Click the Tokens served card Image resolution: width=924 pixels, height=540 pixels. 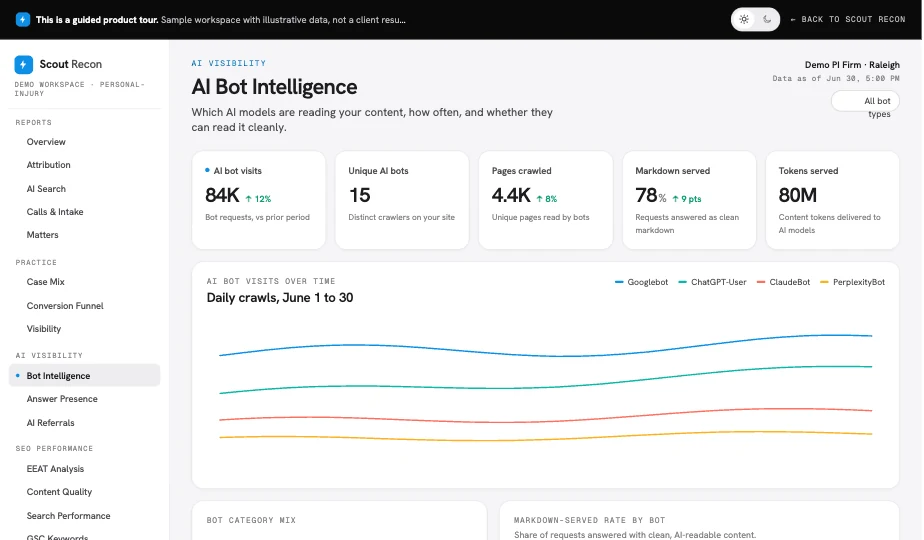[x=833, y=200]
